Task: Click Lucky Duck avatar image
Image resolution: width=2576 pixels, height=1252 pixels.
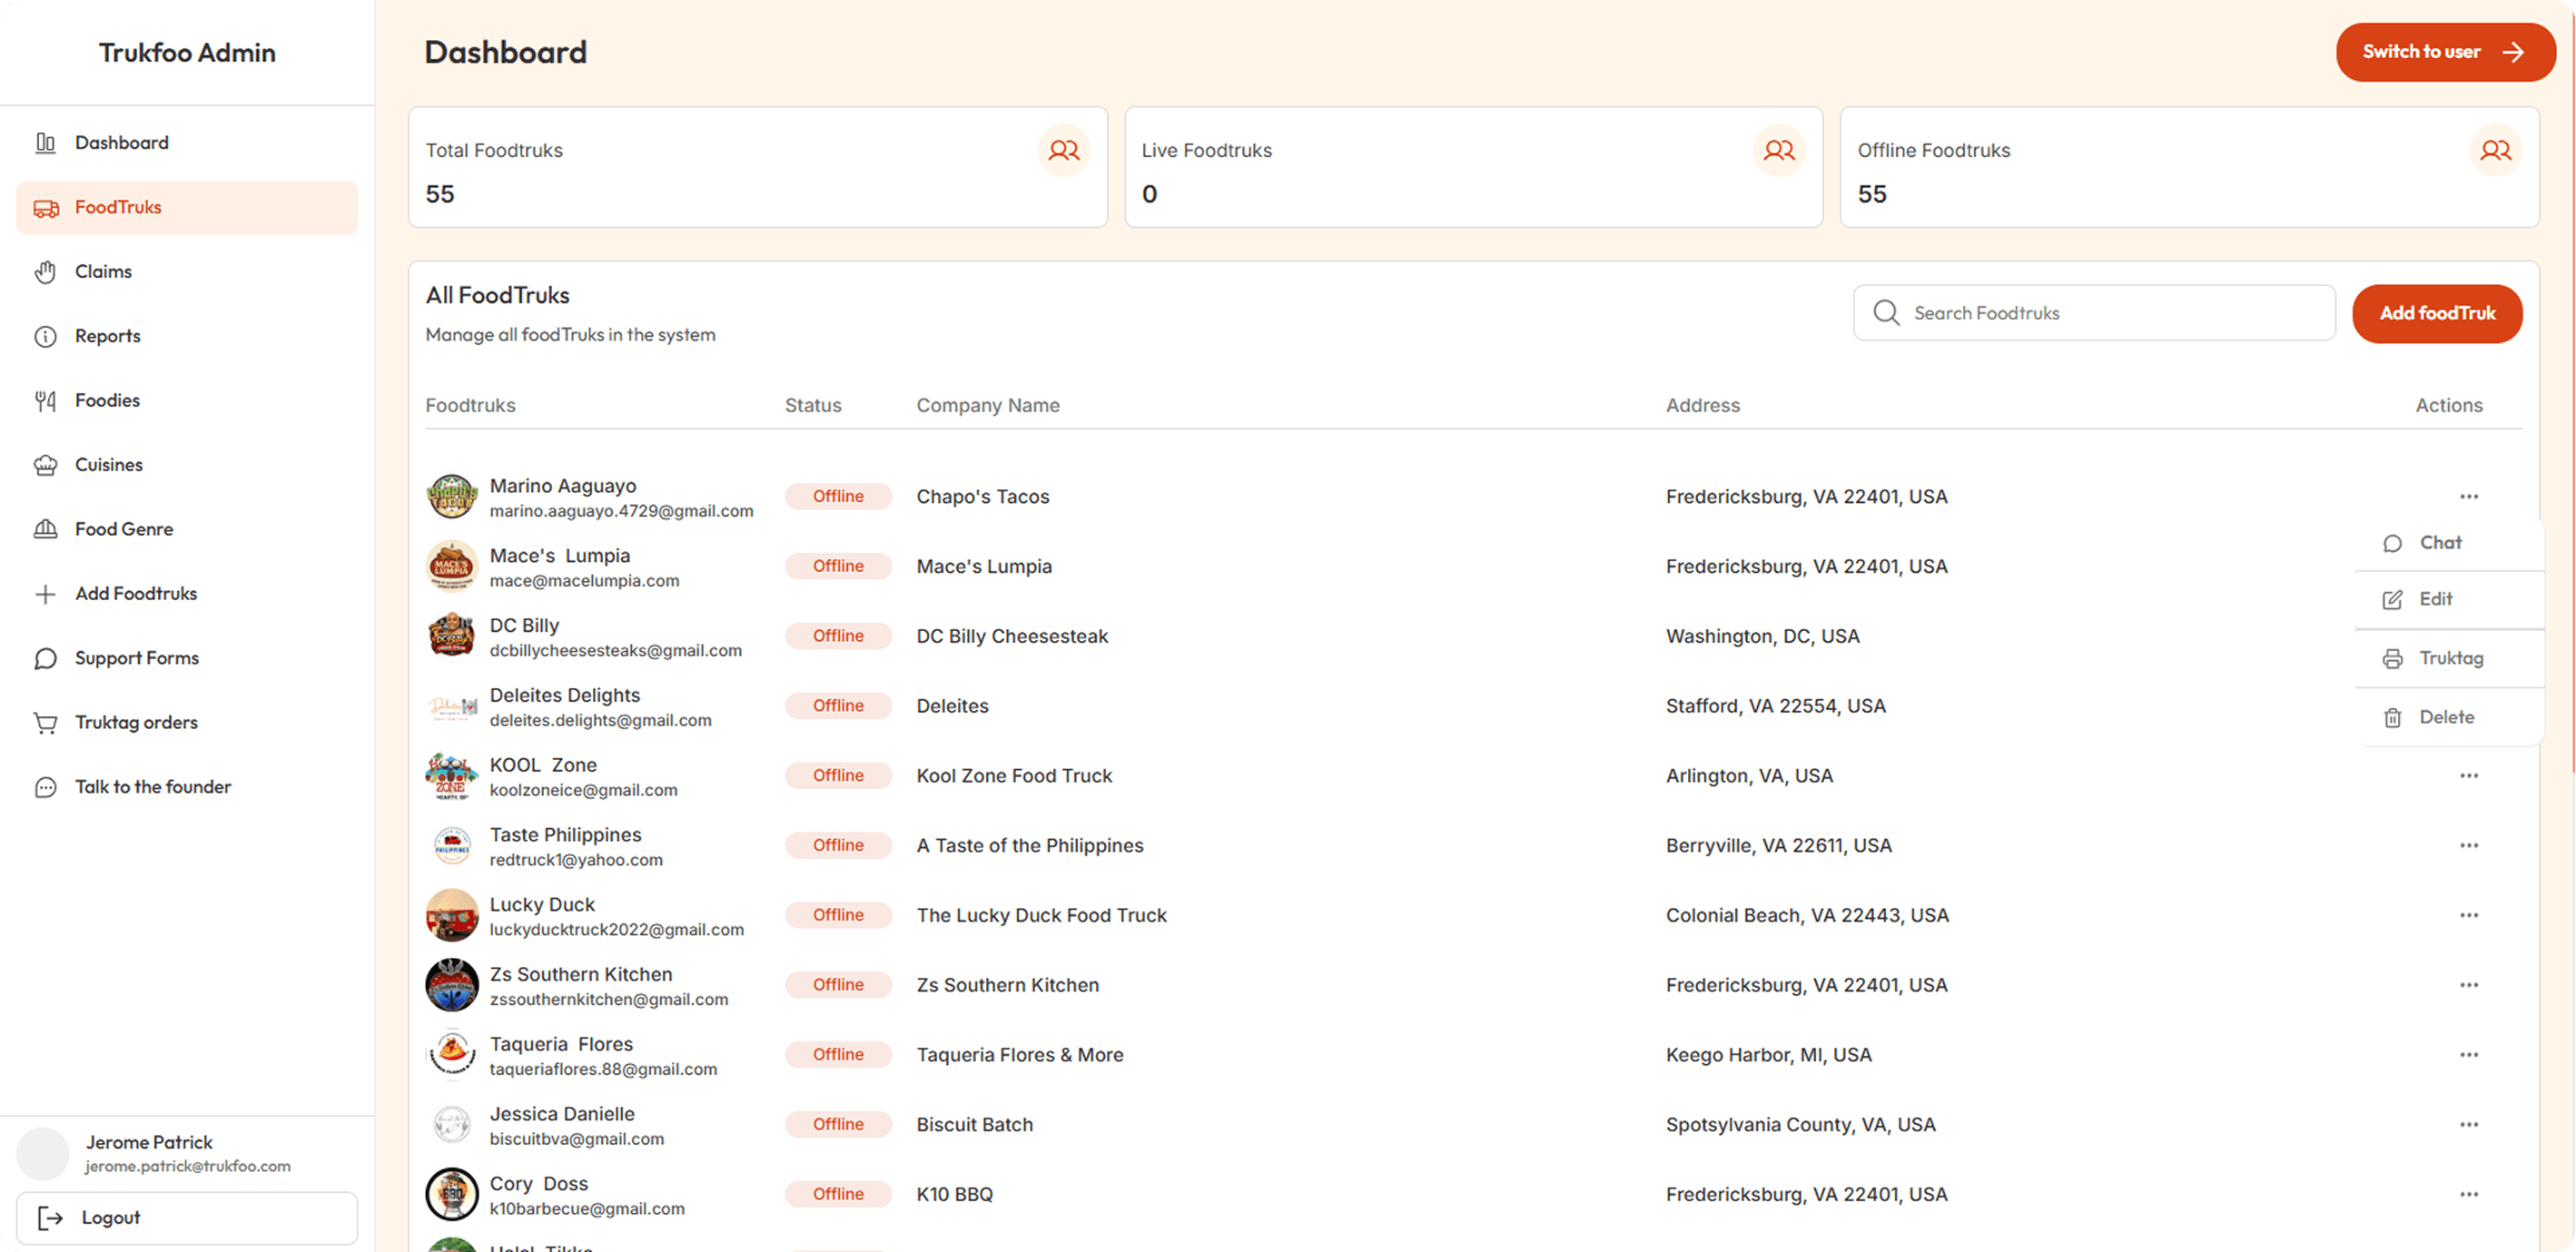Action: (x=452, y=916)
